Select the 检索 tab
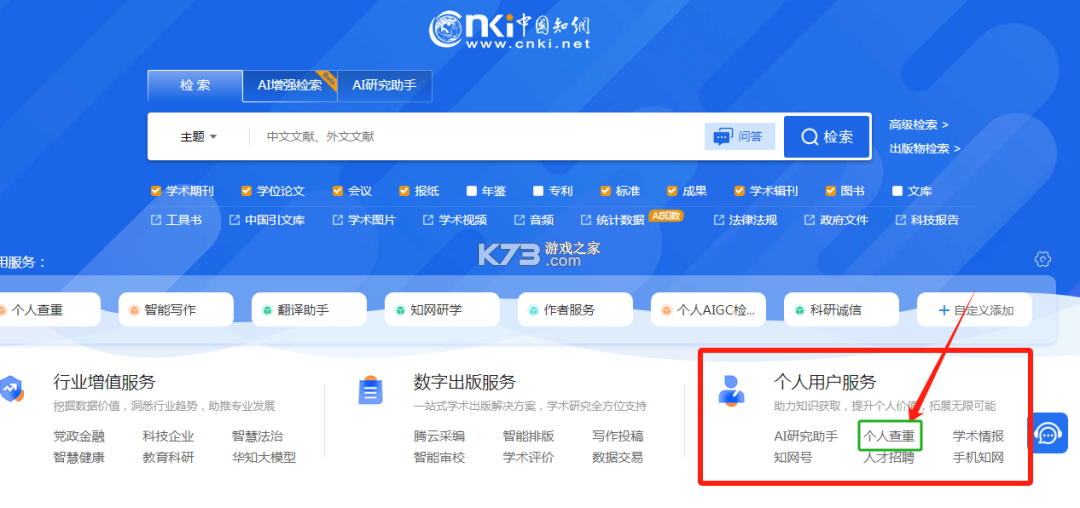The height and width of the screenshot is (508, 1080). 195,85
